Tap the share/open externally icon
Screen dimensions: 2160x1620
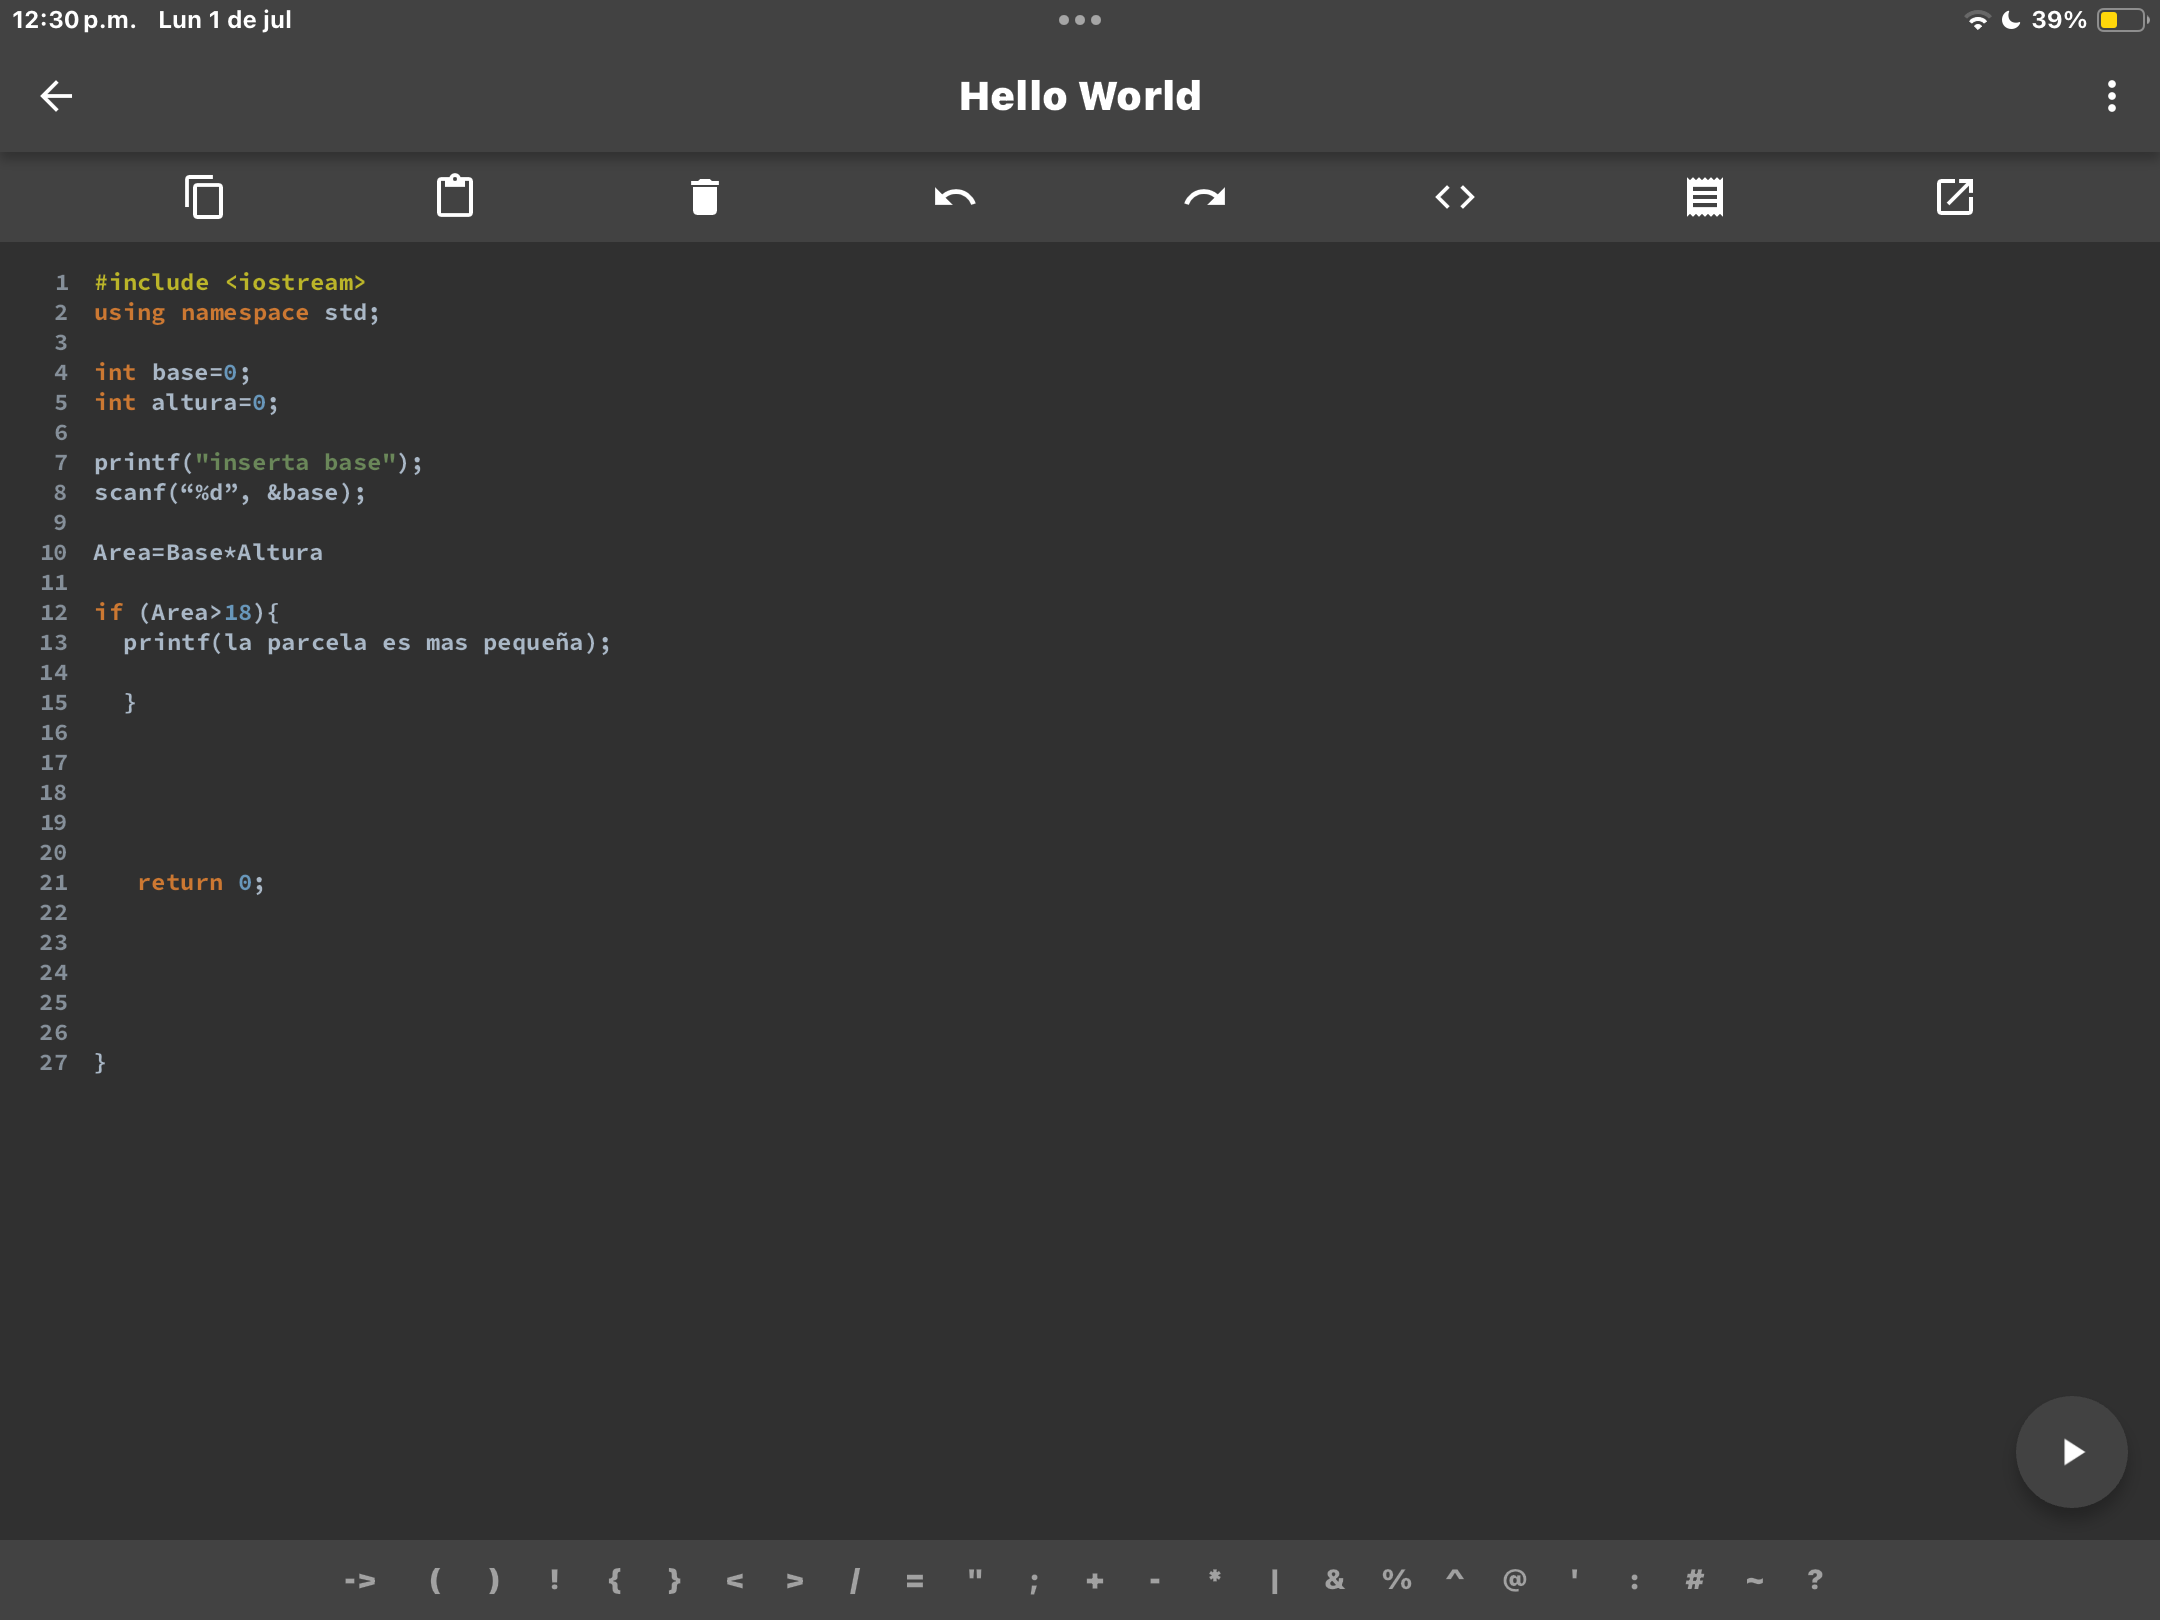[x=1955, y=197]
